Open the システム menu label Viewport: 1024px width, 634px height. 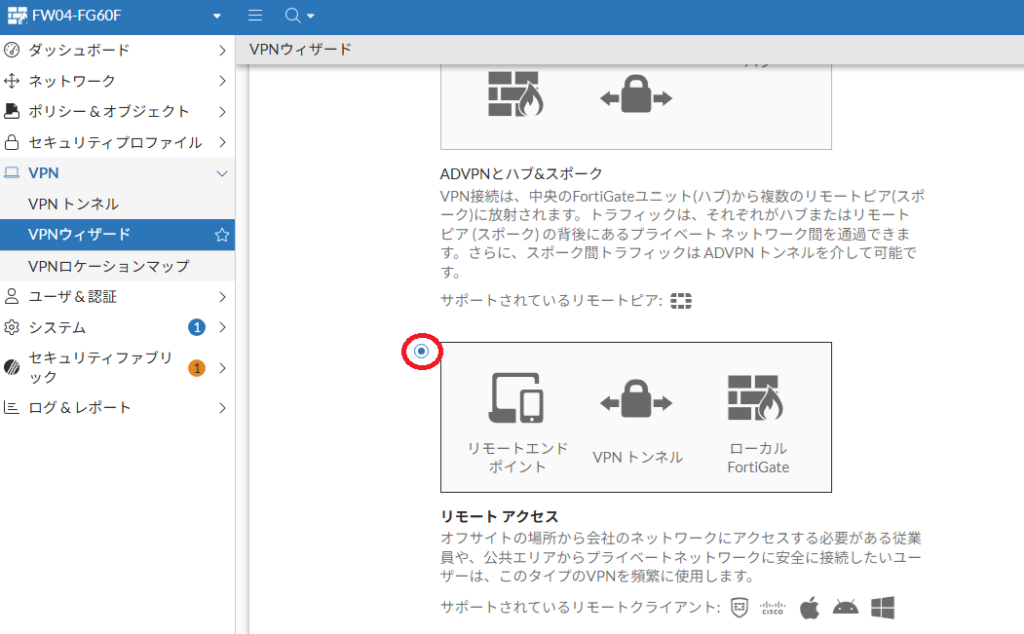pyautogui.click(x=57, y=327)
